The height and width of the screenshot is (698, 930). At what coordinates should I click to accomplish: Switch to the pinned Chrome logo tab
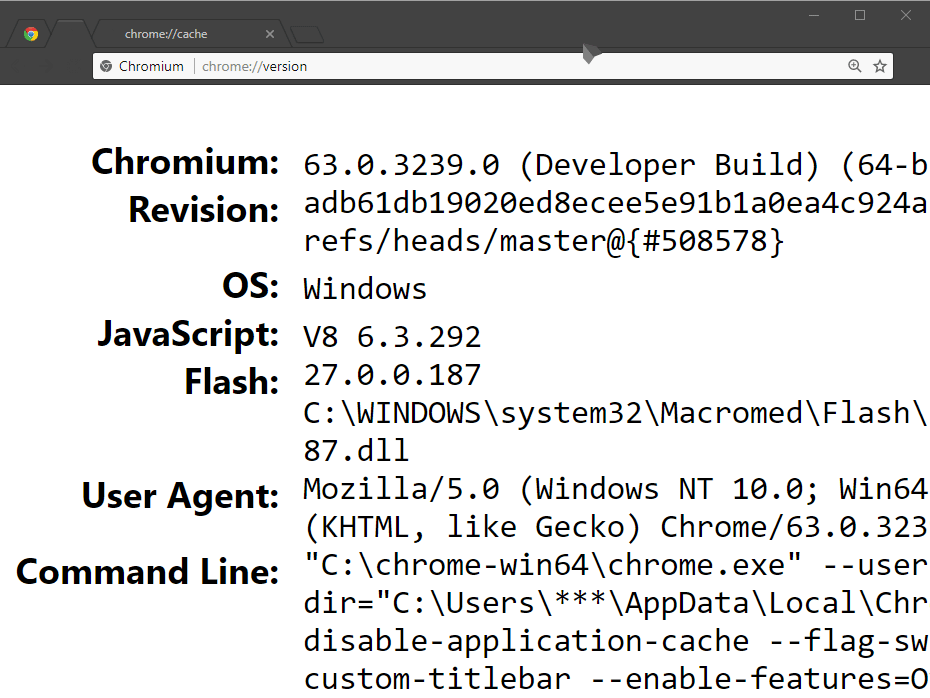coord(31,34)
